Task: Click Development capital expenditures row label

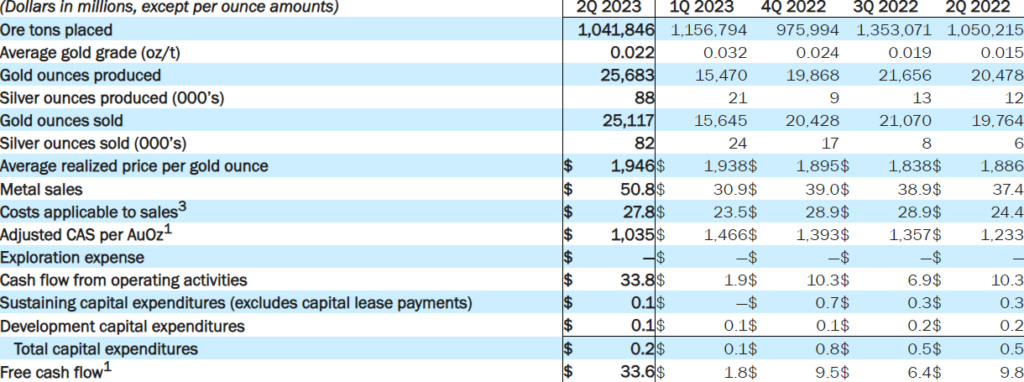Action: tap(122, 326)
